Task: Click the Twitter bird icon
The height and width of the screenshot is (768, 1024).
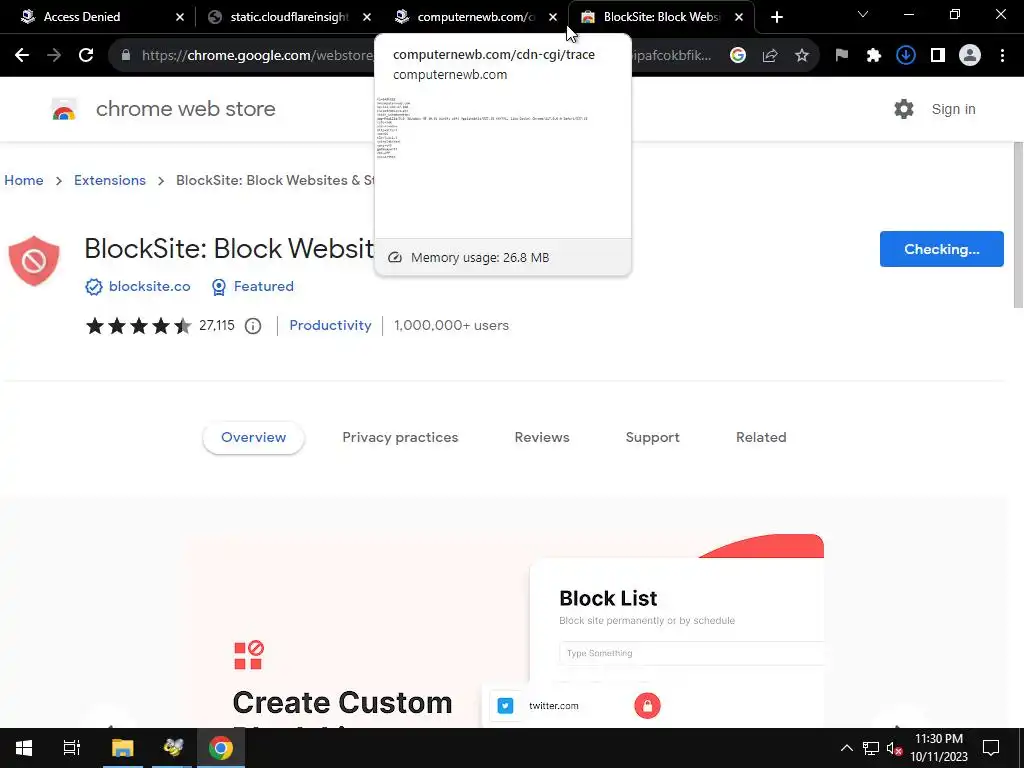Action: pyautogui.click(x=505, y=705)
